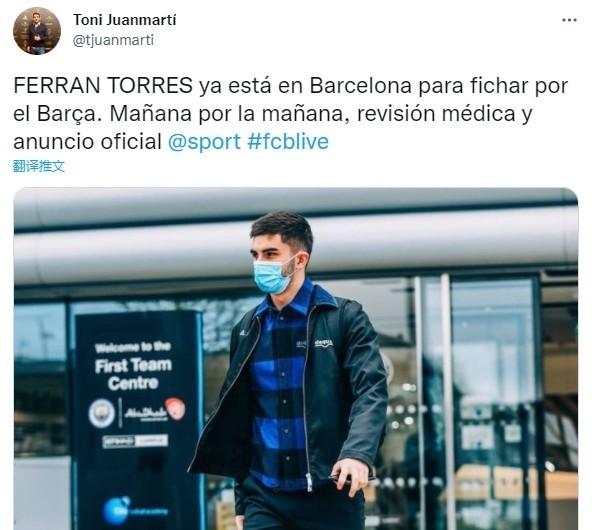This screenshot has height=530, width=592.
Task: Open the attached tweet photo
Action: (296, 359)
